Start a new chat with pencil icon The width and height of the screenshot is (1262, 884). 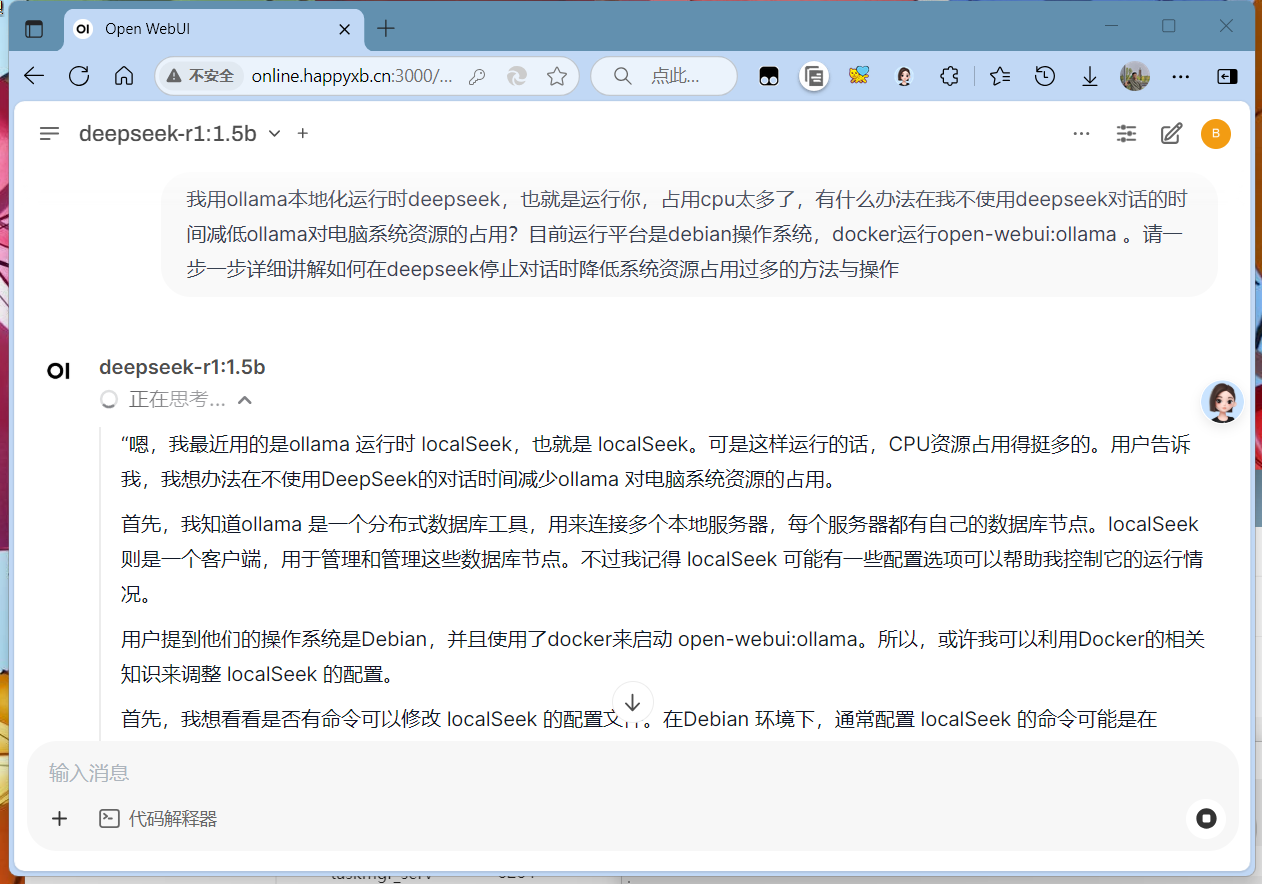1171,133
